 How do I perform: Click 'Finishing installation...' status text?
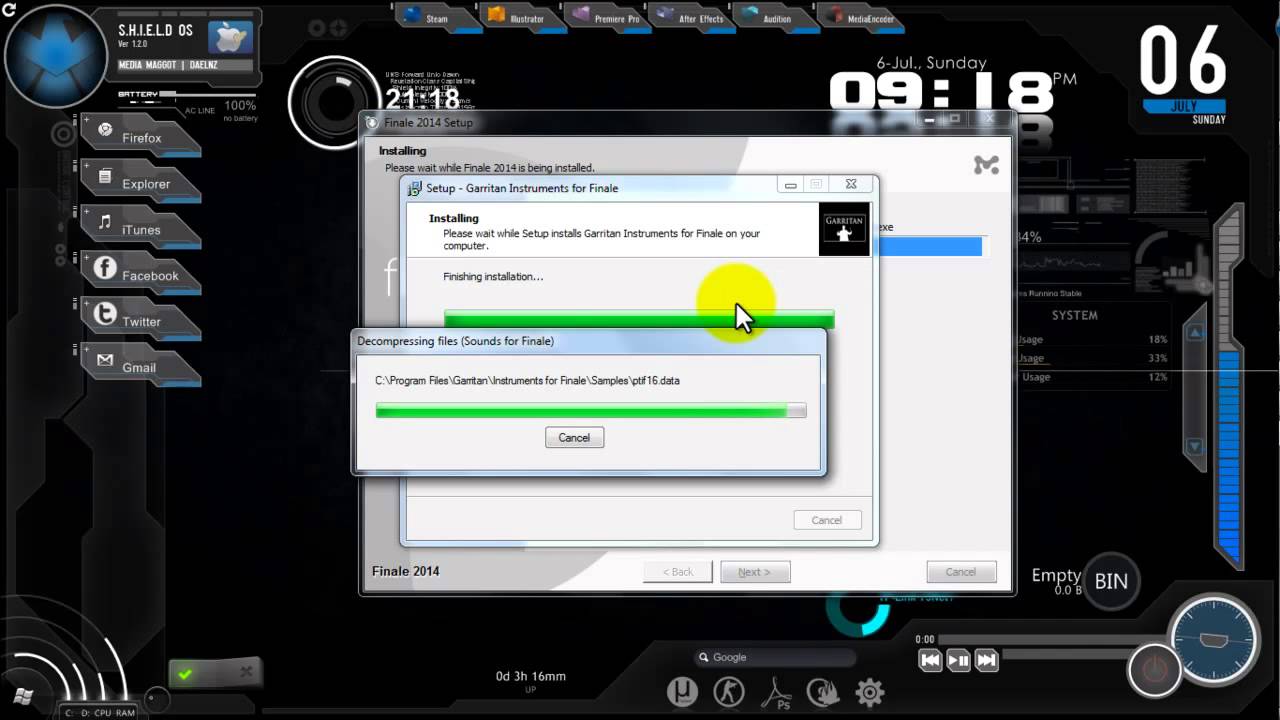[493, 276]
